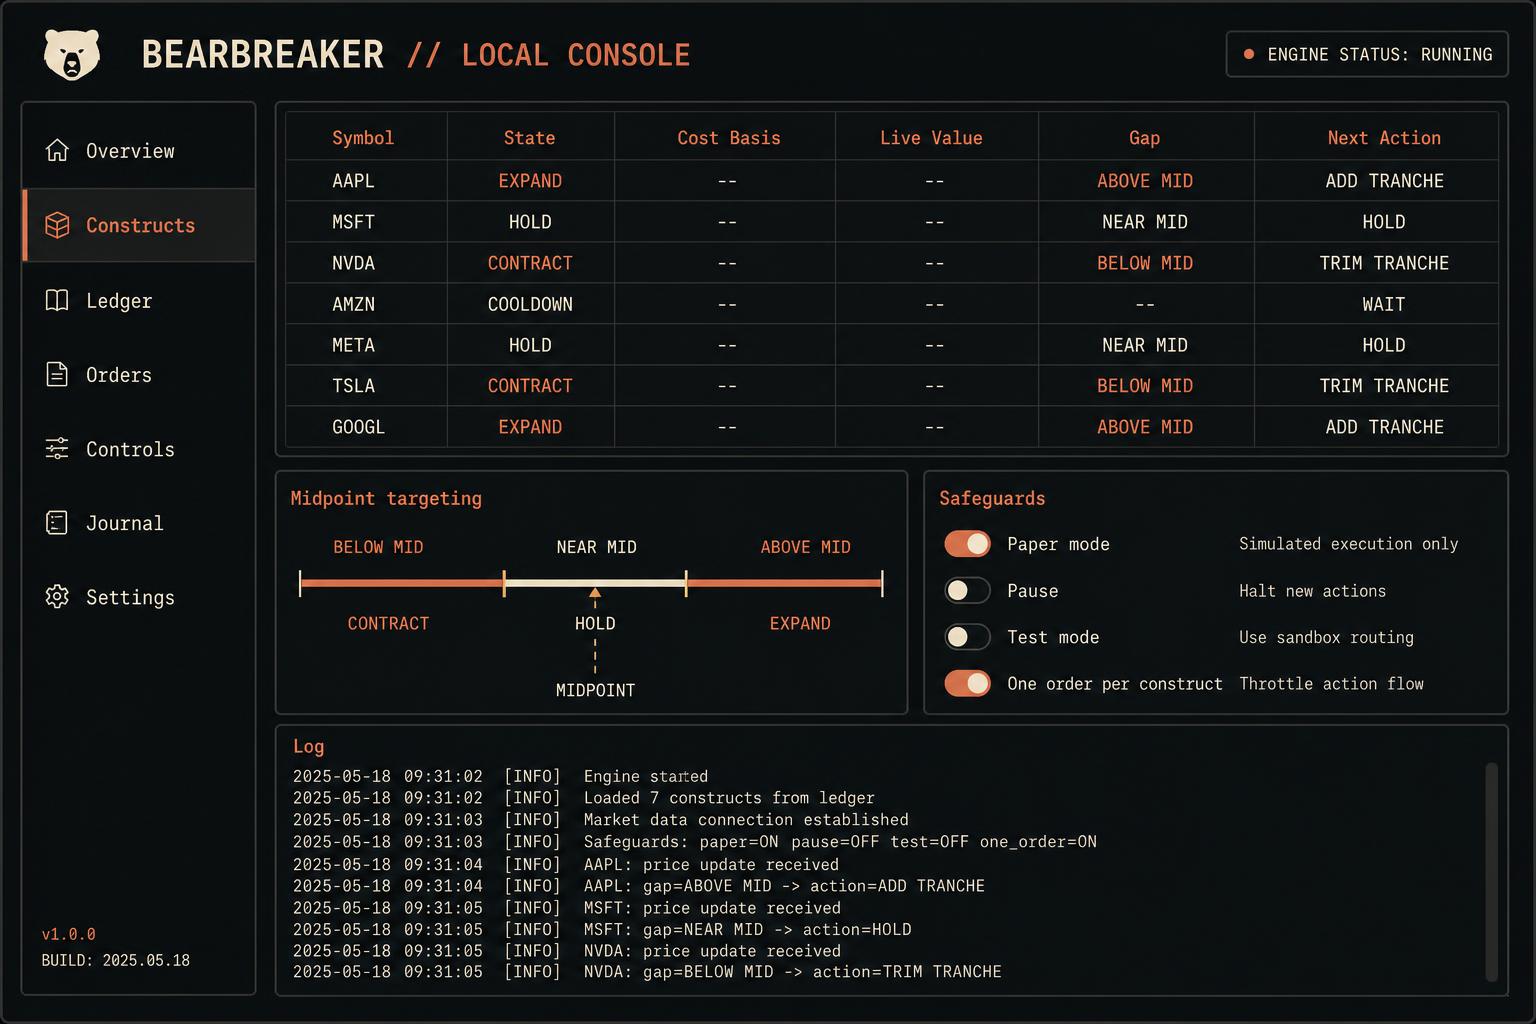Viewport: 1536px width, 1024px height.
Task: Switch off One order per construct
Action: pos(967,683)
